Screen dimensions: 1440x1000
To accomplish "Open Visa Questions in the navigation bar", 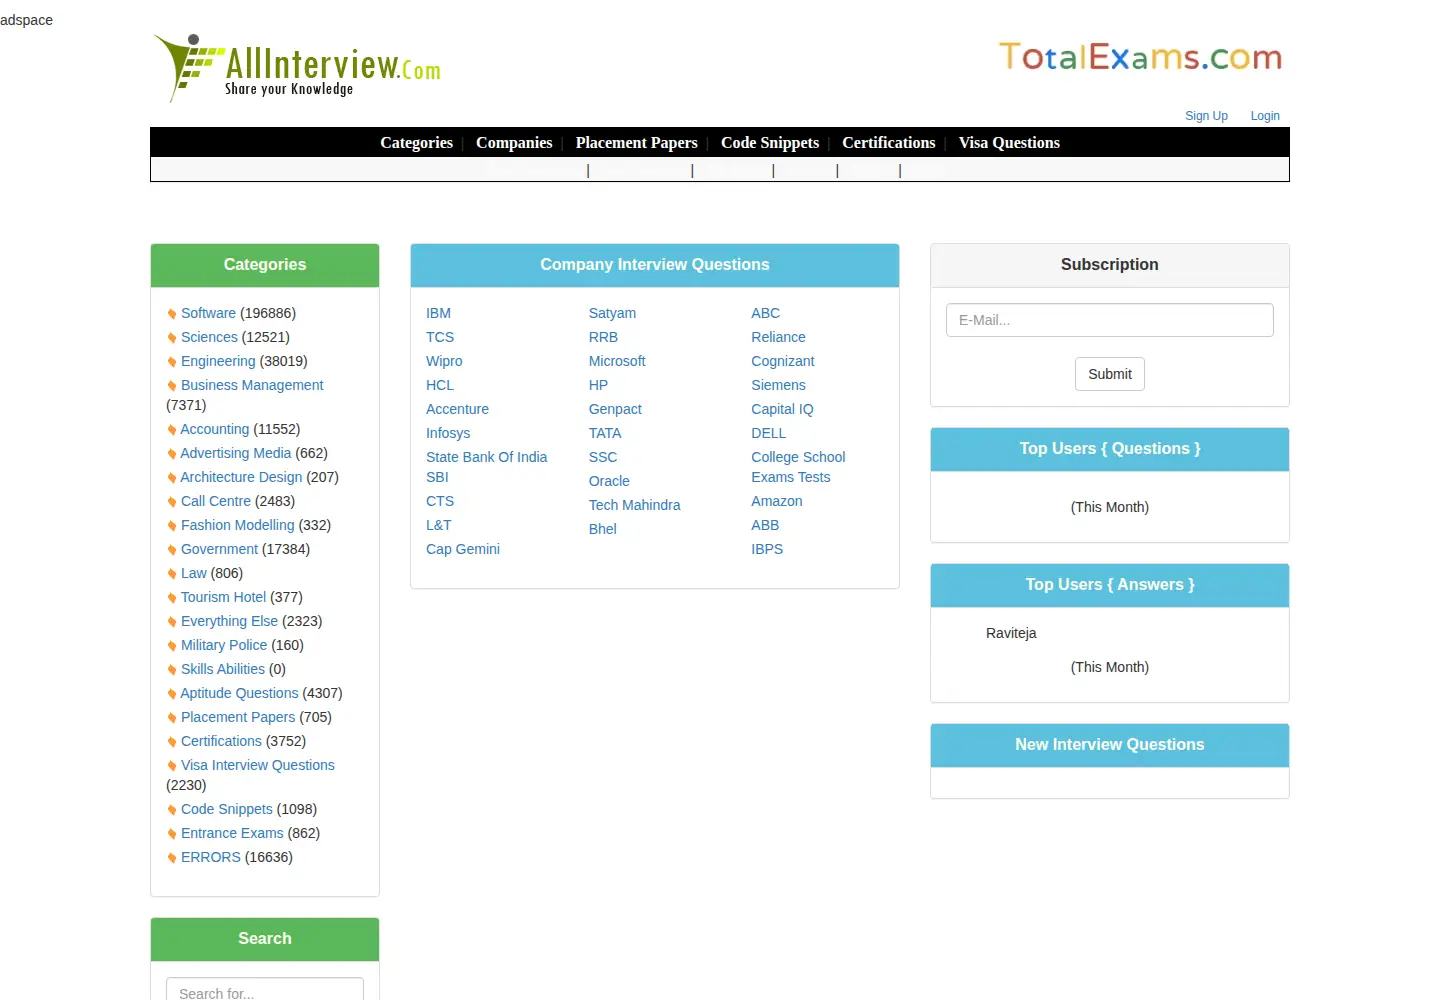I will 1009,142.
